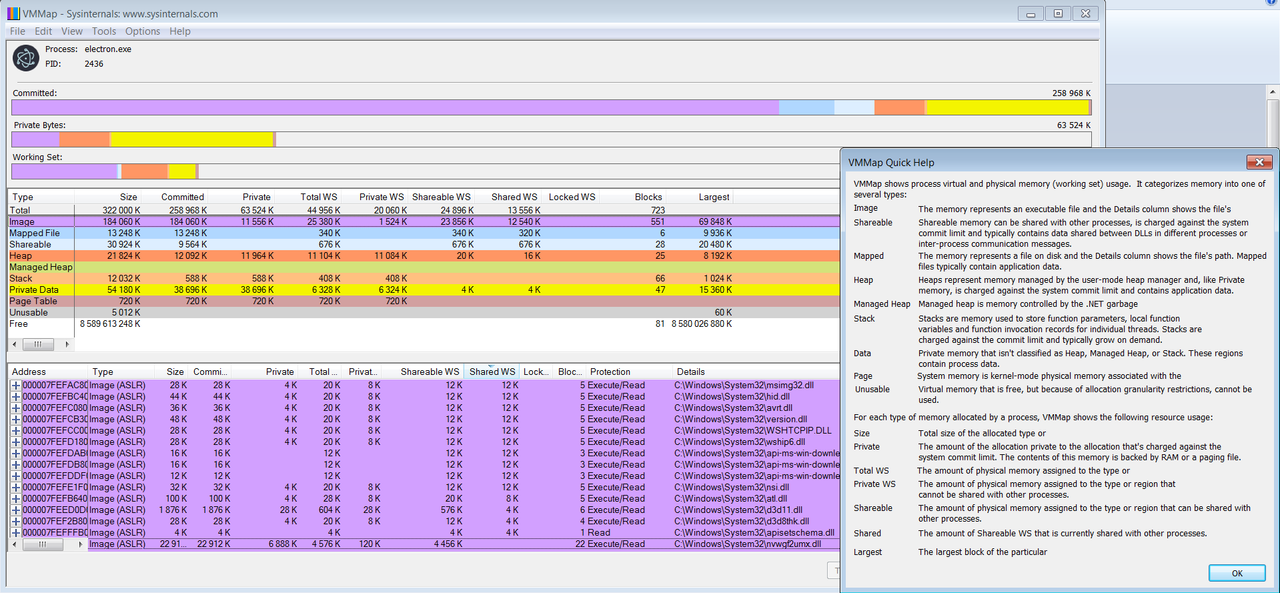Click the yellow segment in Private Bytes bar
The width and height of the screenshot is (1280, 593).
pos(191,139)
